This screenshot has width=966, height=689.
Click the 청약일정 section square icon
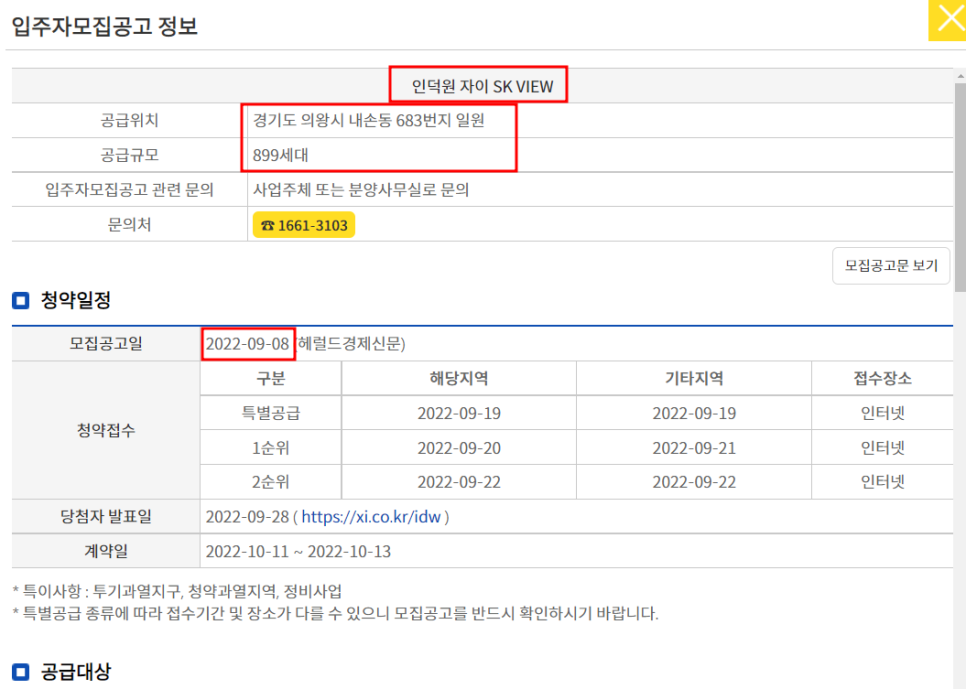[x=21, y=301]
